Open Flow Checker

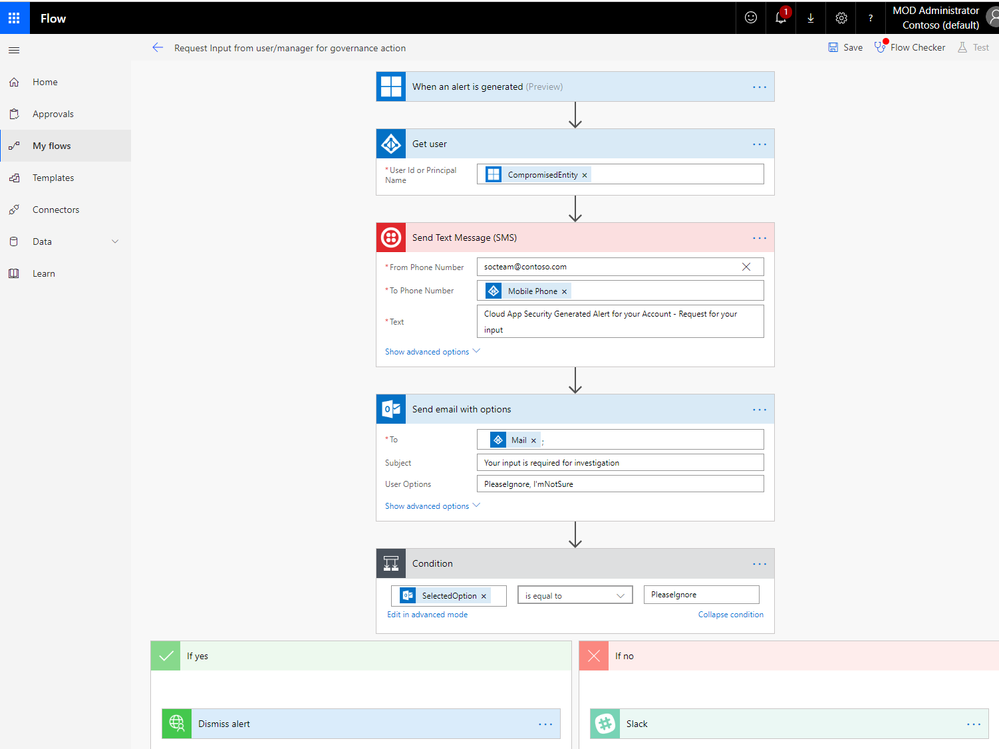tap(910, 47)
